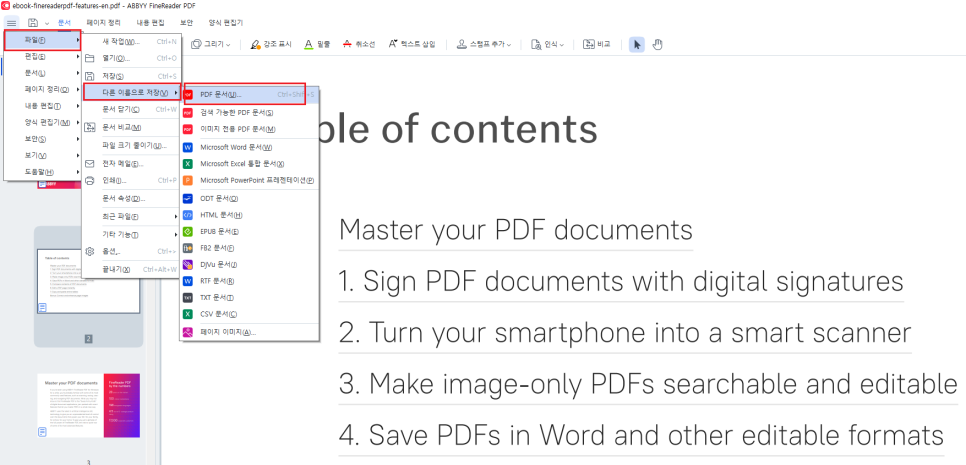Save as 검색 가능한 PDF 문서(S)

[250, 113]
